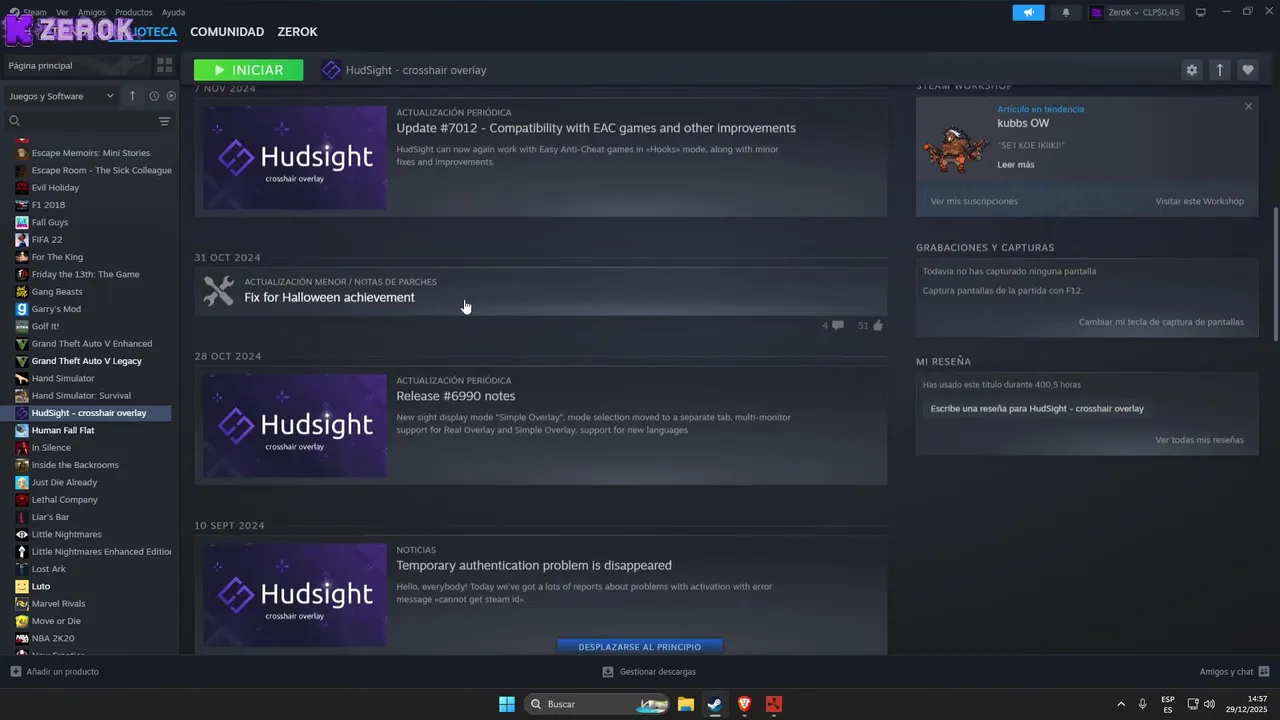1280x720 pixels.
Task: Open Windows Start menu
Action: (507, 704)
